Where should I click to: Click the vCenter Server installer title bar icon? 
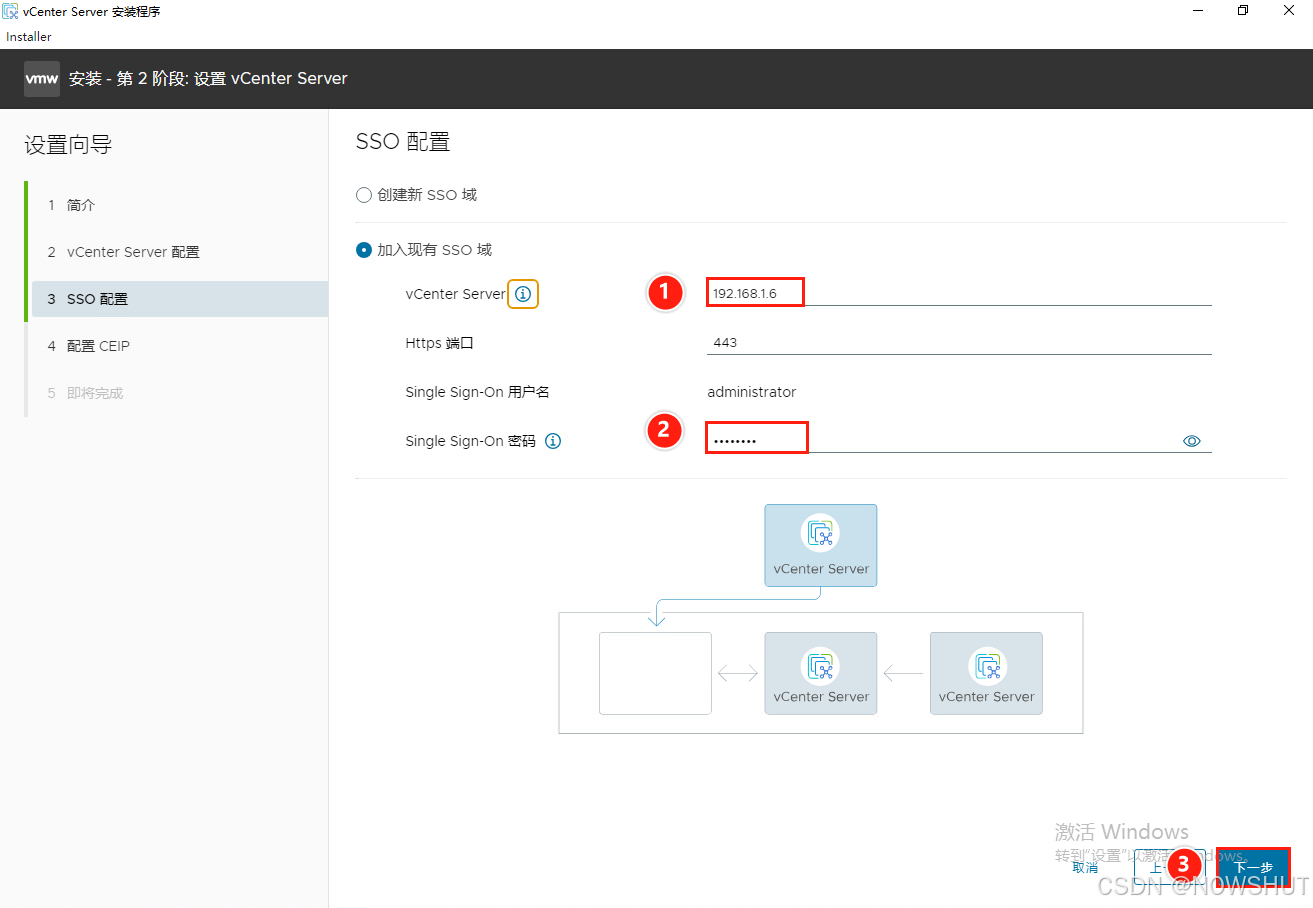point(10,11)
